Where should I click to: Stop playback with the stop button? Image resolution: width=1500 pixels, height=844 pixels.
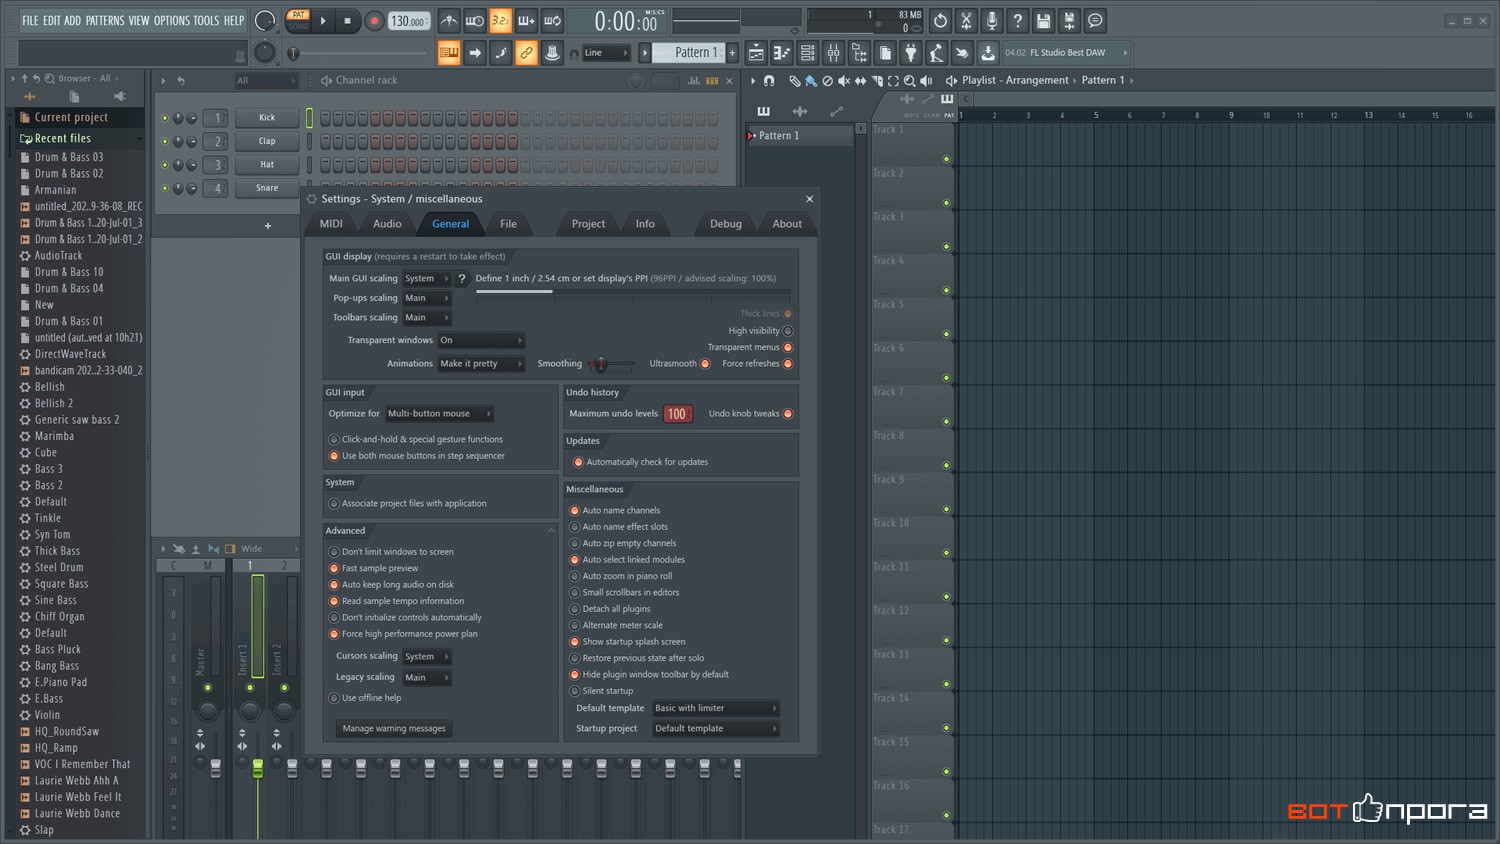point(347,21)
